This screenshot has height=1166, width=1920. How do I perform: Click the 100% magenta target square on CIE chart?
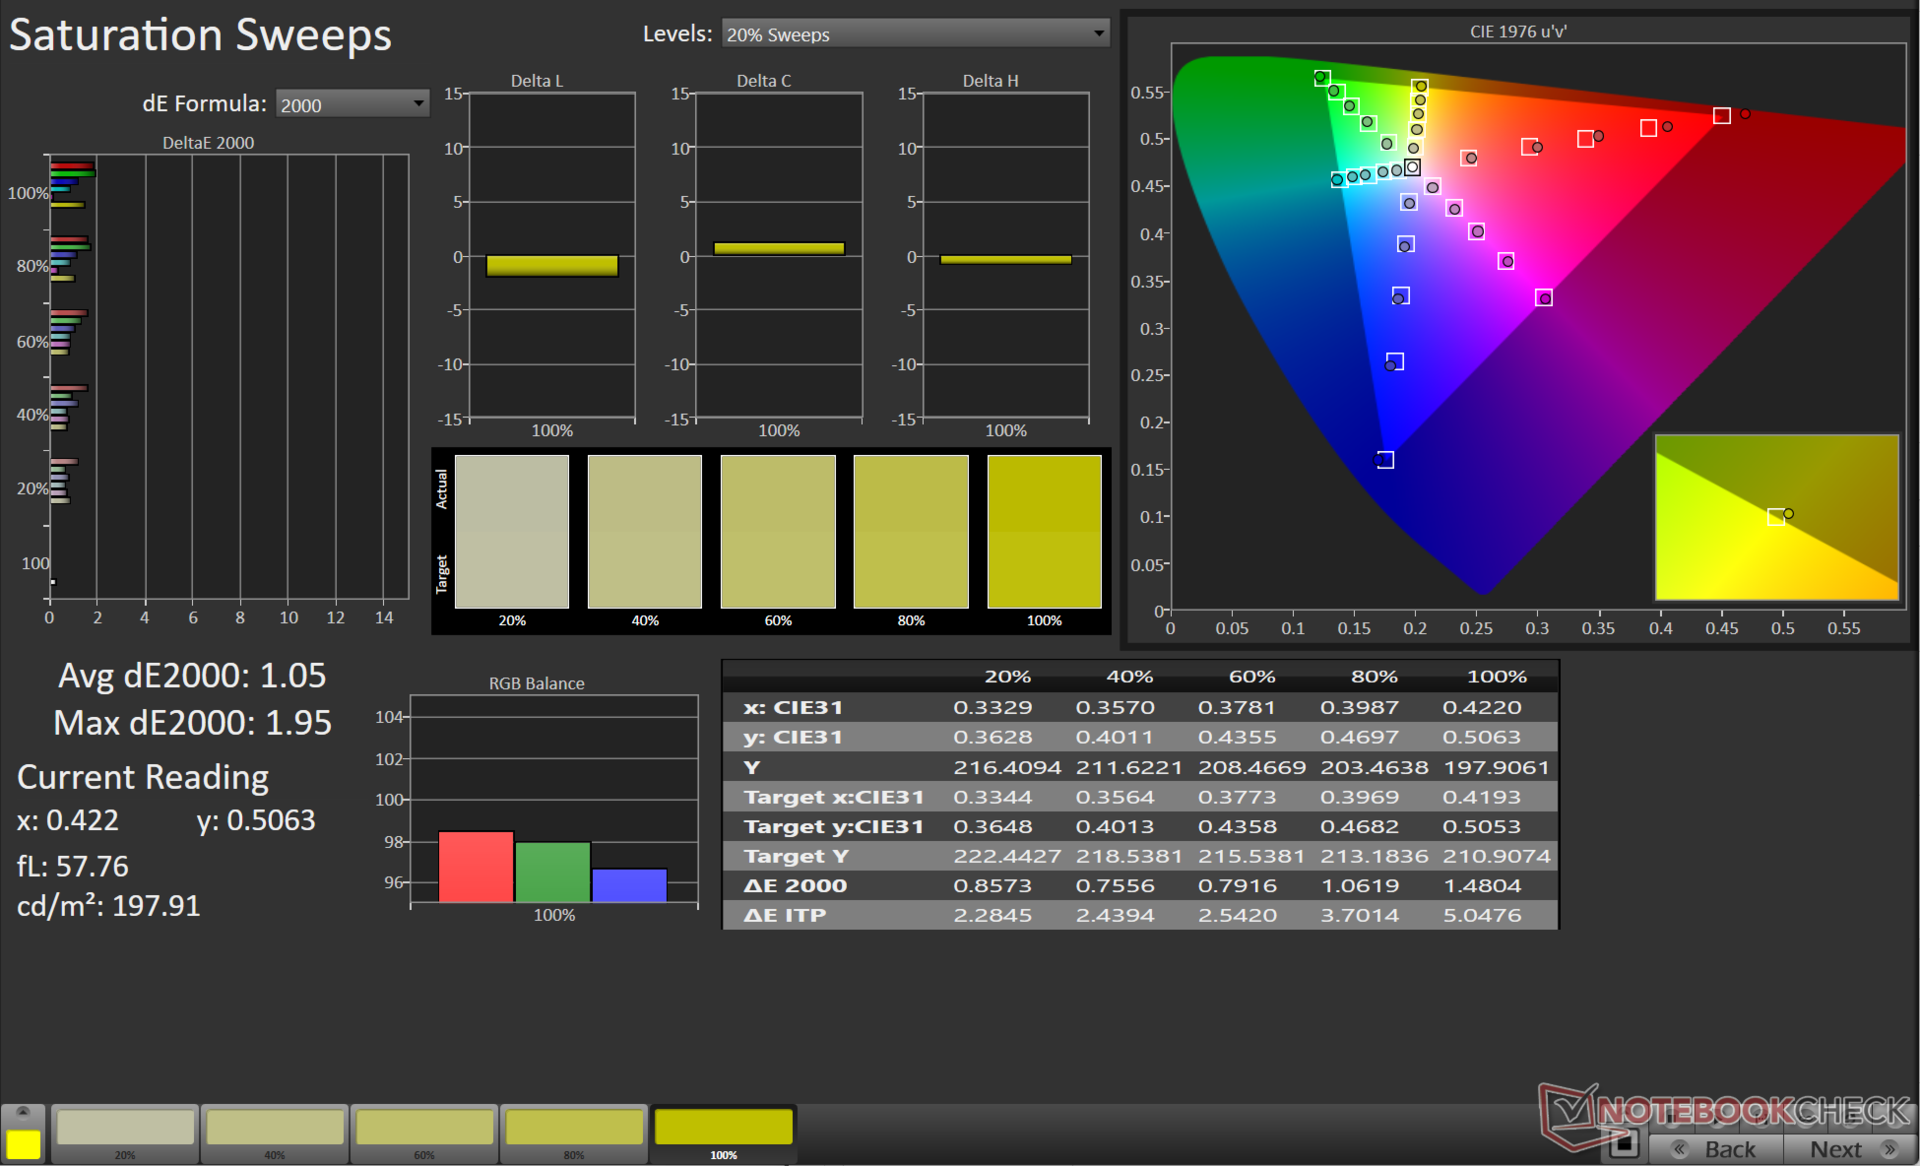(x=1544, y=298)
